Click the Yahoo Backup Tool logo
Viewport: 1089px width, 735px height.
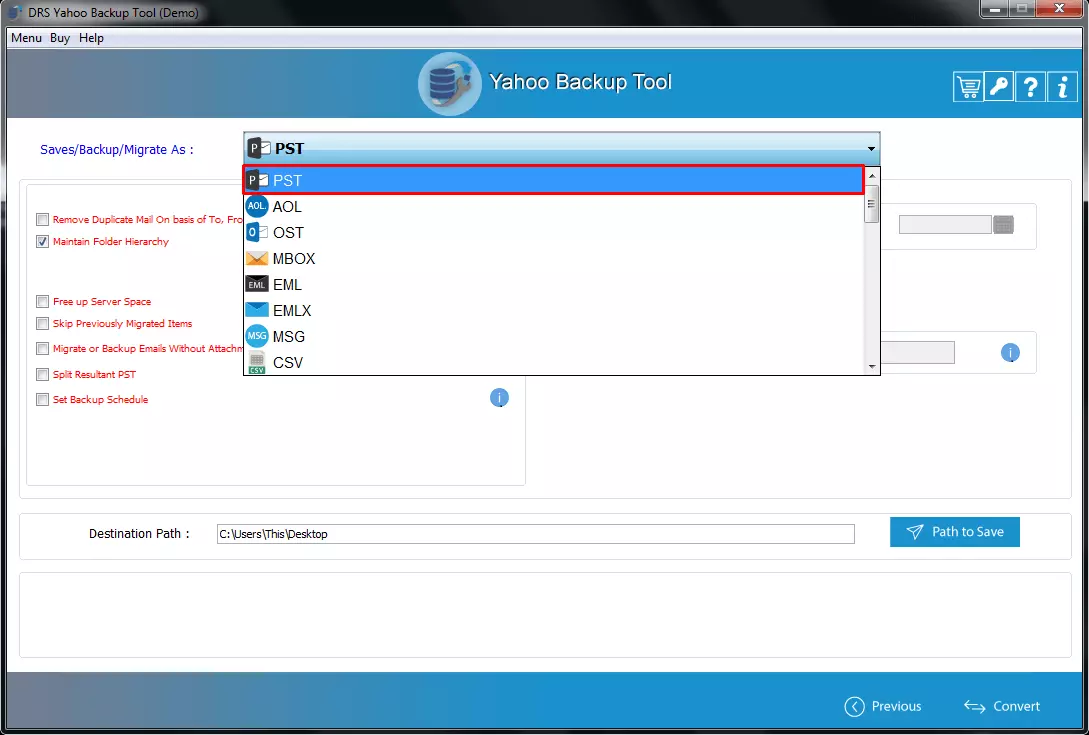click(449, 84)
